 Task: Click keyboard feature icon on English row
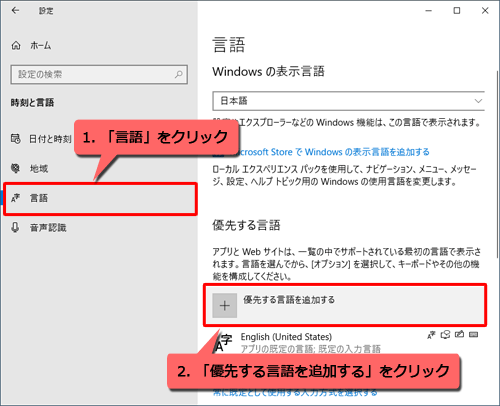(x=473, y=334)
